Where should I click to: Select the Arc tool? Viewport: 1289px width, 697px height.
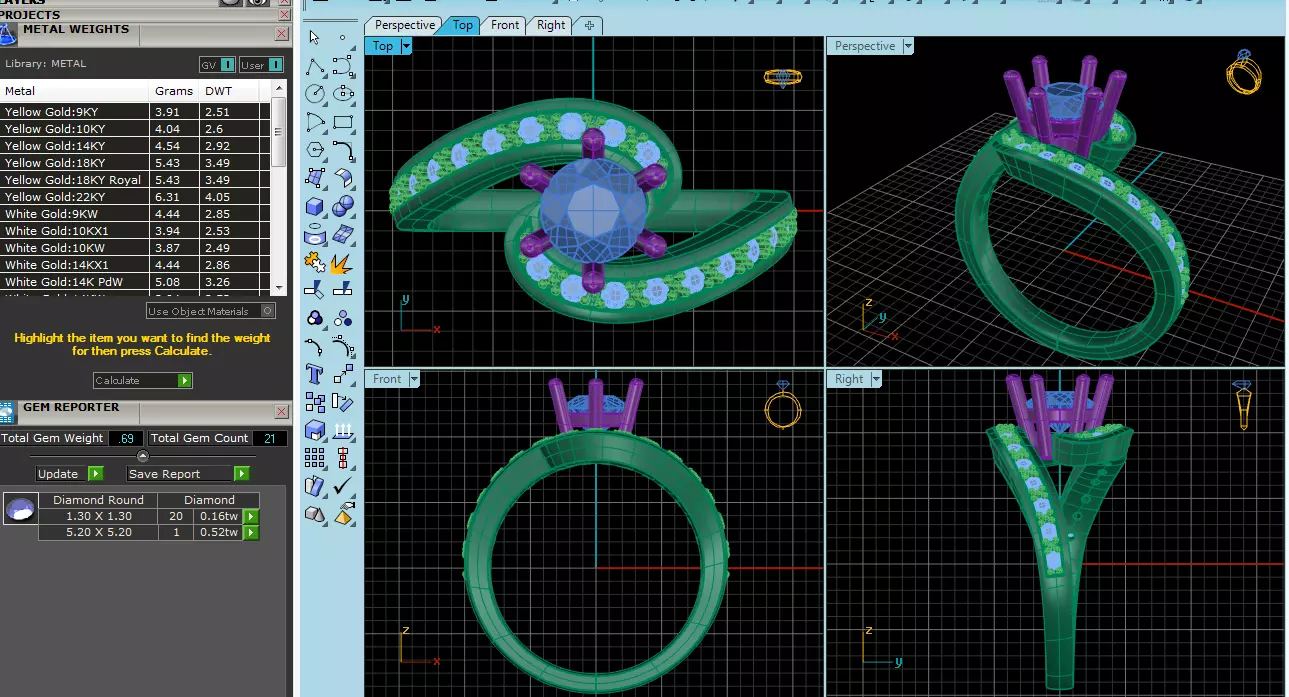click(x=314, y=123)
